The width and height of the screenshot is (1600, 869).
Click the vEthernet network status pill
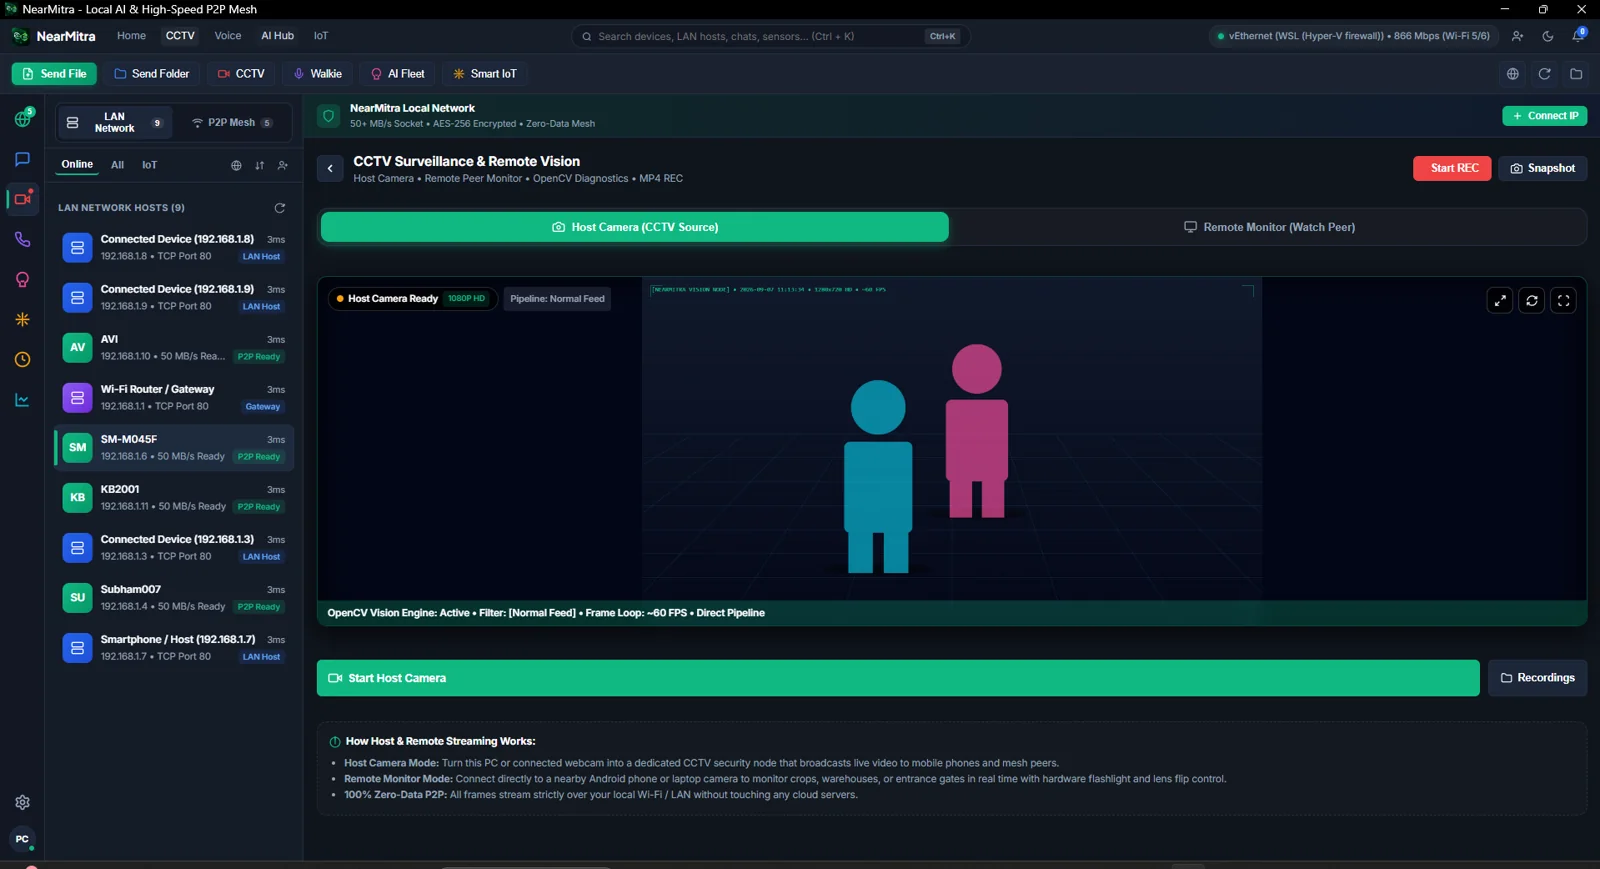1353,36
